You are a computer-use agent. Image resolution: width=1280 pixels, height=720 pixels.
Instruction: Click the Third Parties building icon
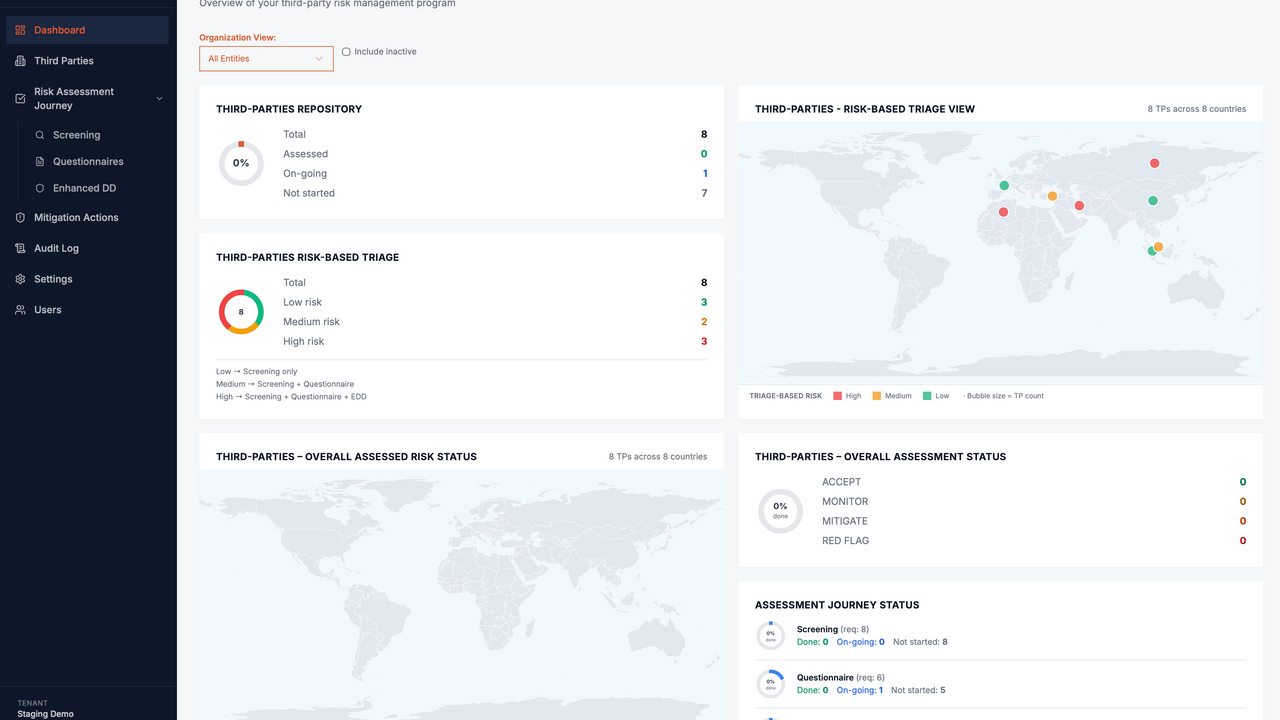[x=20, y=61]
